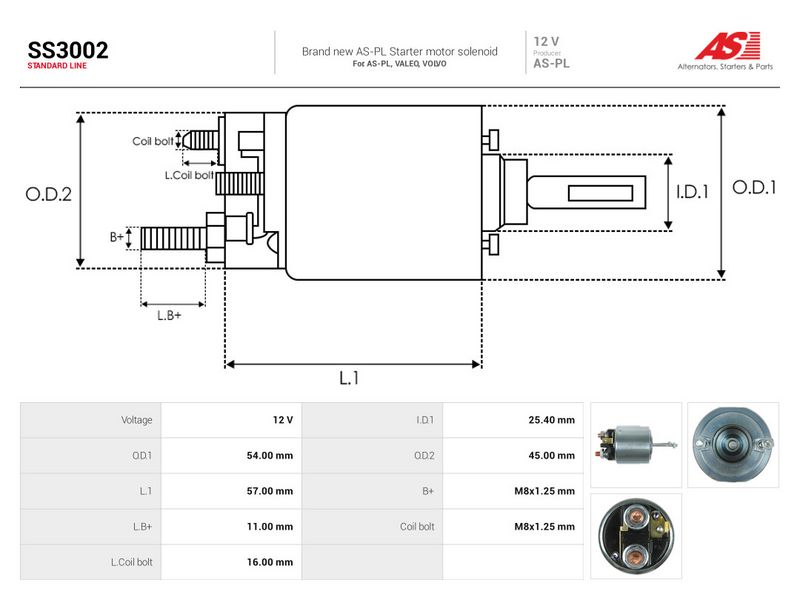Click the L.1 diagram label
This screenshot has width=800, height=600.
[x=349, y=378]
